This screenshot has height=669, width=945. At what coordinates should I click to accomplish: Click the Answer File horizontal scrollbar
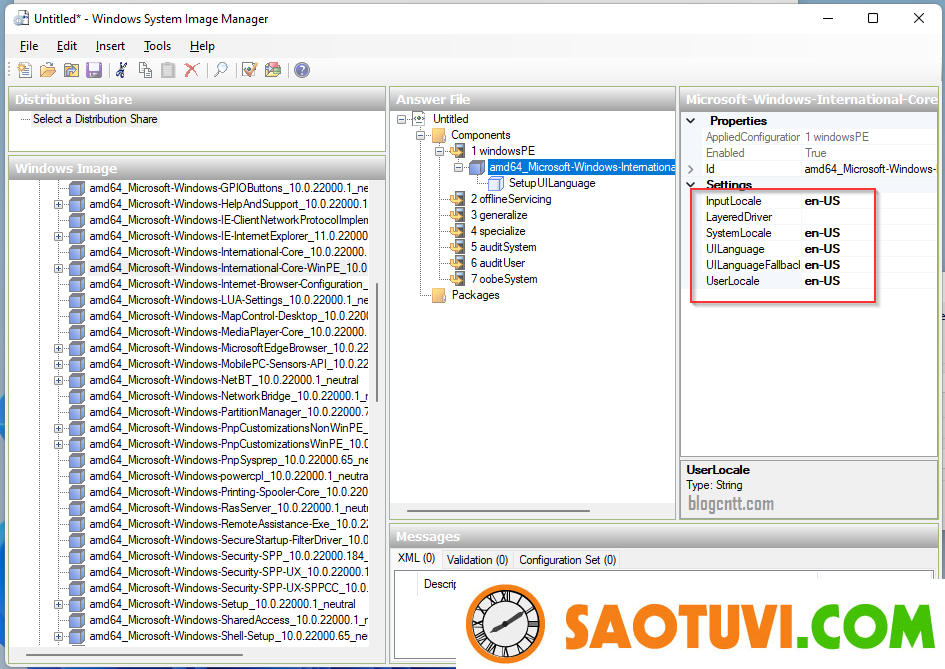498,510
